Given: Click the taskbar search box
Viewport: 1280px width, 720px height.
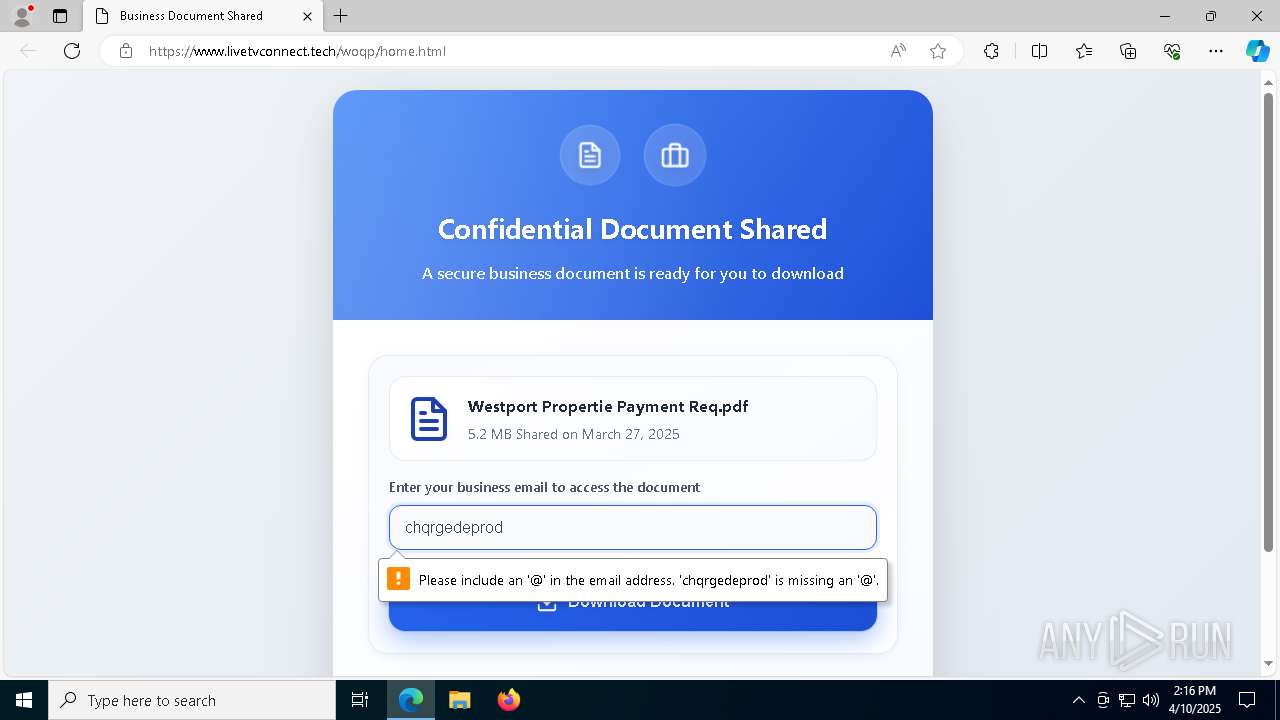Looking at the screenshot, I should pyautogui.click(x=192, y=700).
